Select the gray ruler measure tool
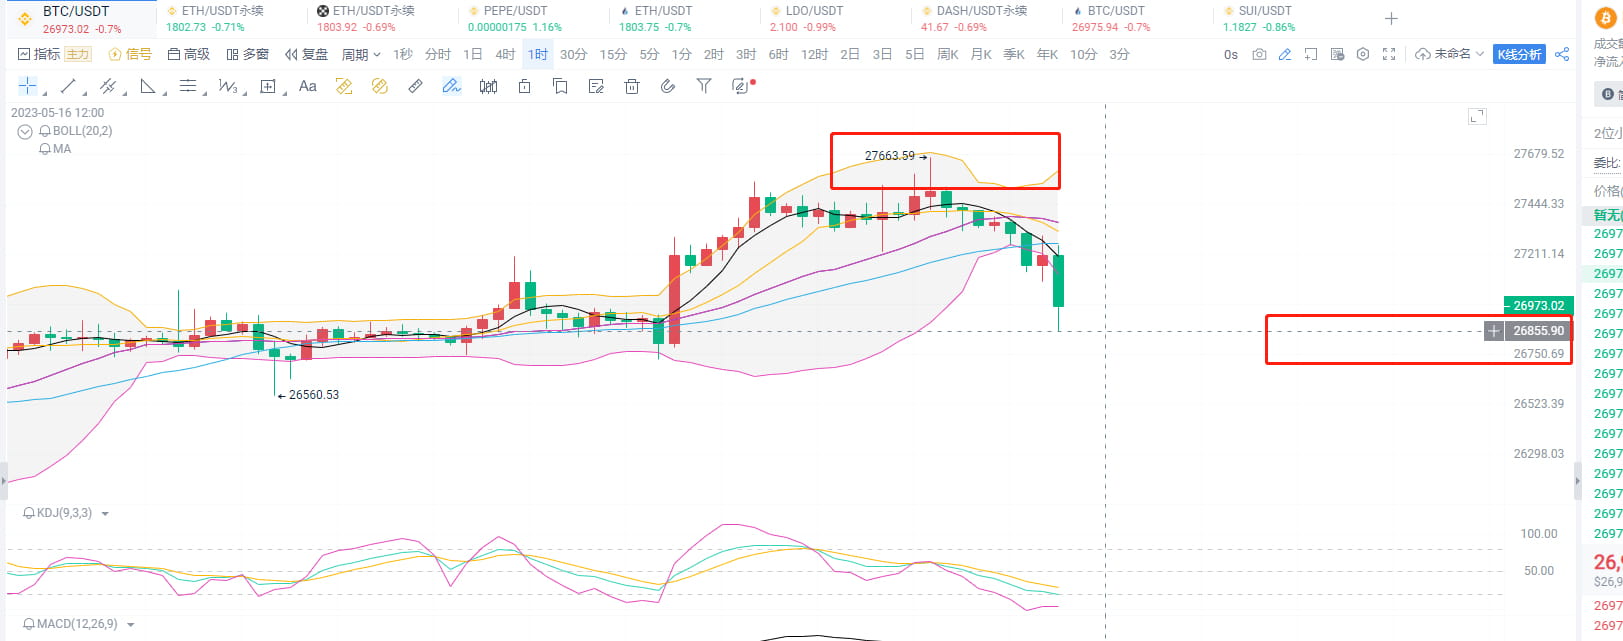 point(416,86)
